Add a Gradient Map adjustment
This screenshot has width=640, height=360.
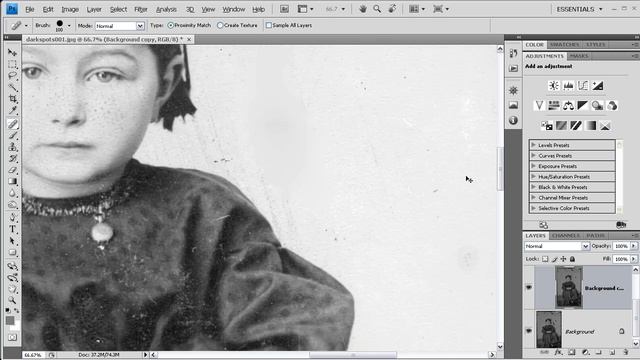591,126
